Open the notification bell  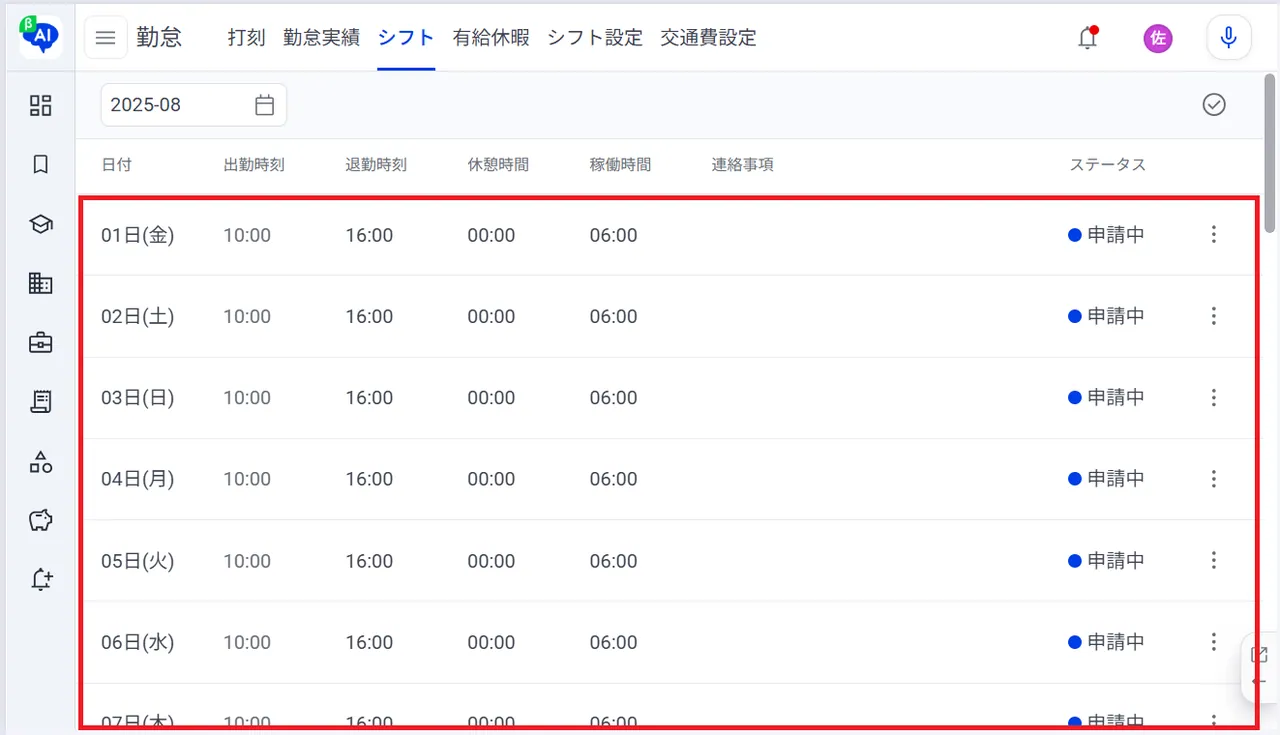[x=1088, y=38]
